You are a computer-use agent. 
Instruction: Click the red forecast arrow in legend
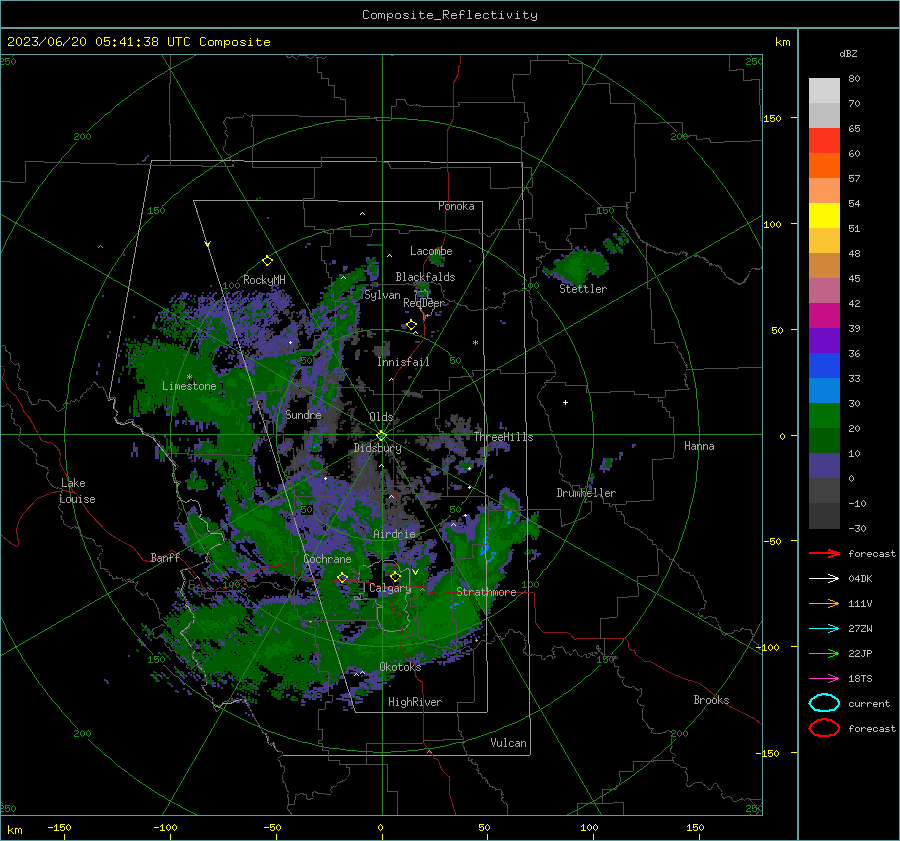tap(824, 553)
